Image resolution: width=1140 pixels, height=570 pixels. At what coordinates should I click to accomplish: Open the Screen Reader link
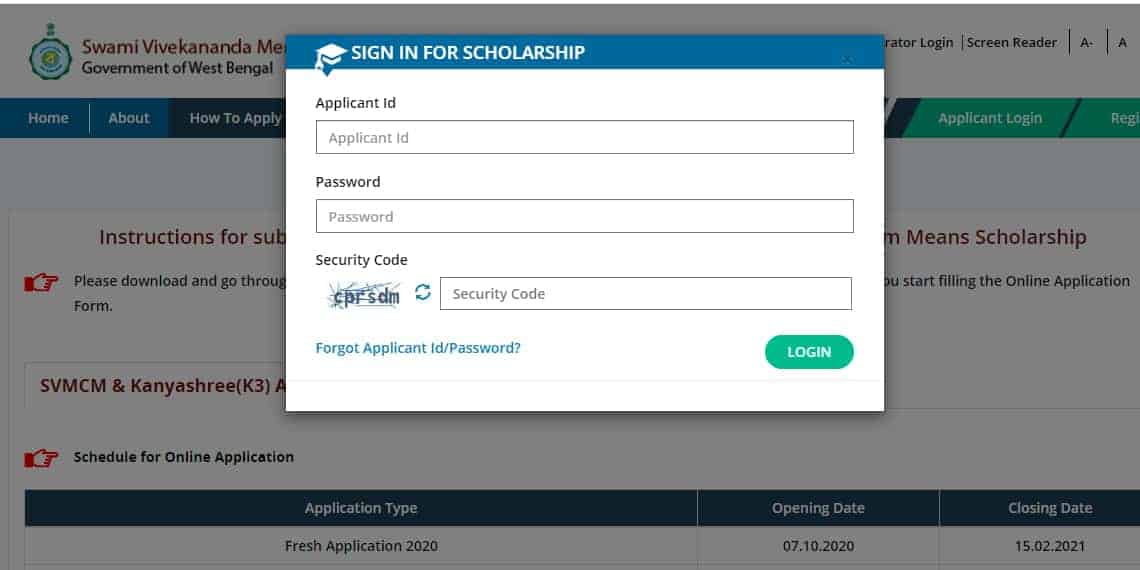[1011, 43]
